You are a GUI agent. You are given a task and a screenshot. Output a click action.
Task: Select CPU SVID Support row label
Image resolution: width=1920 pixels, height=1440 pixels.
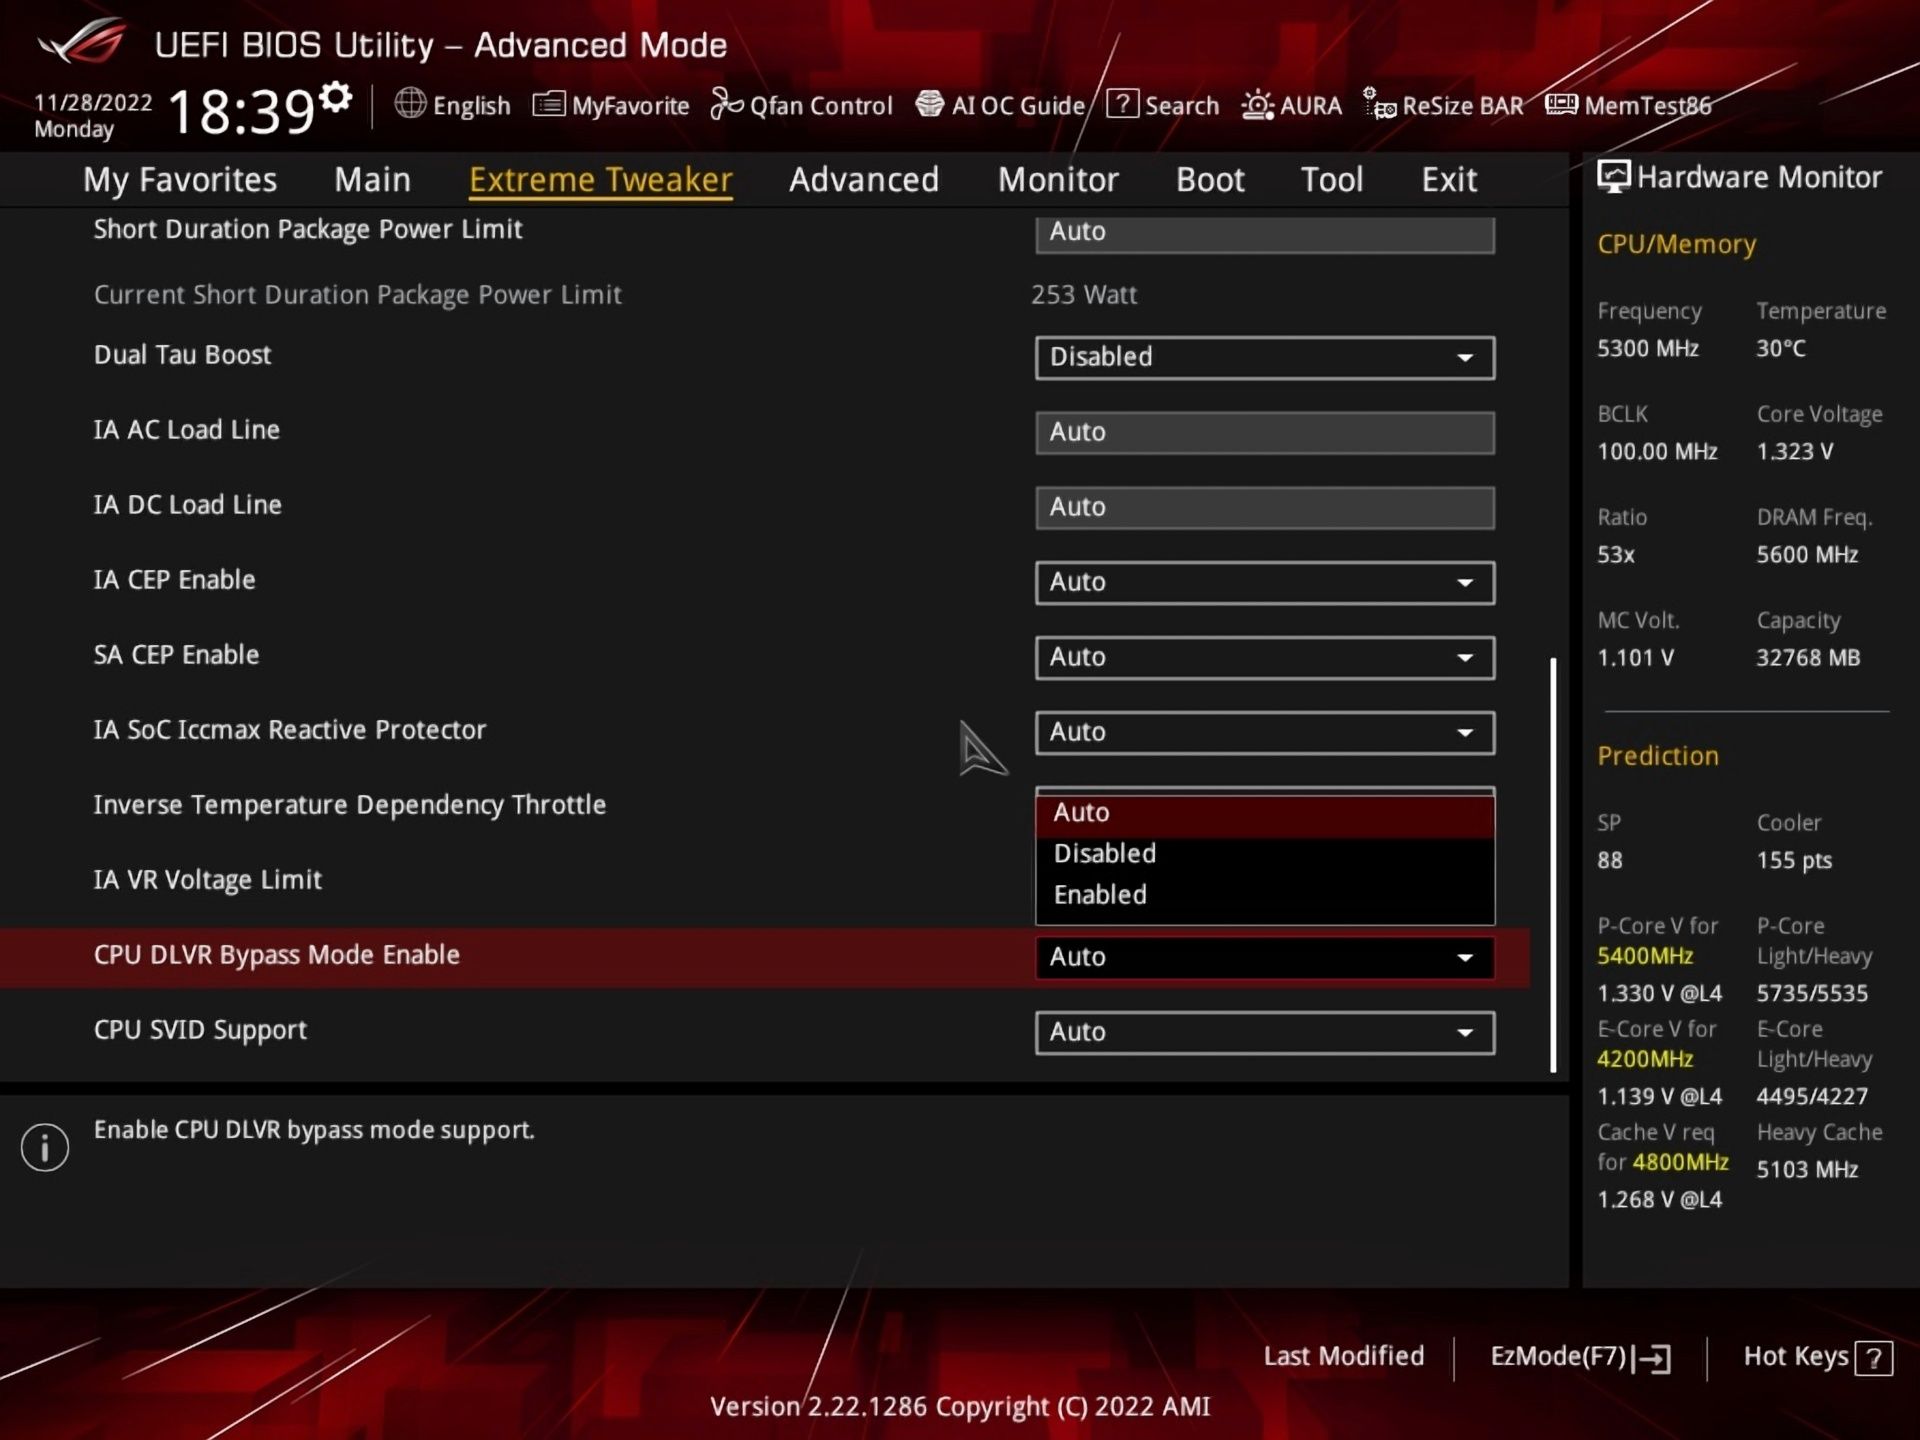200,1030
